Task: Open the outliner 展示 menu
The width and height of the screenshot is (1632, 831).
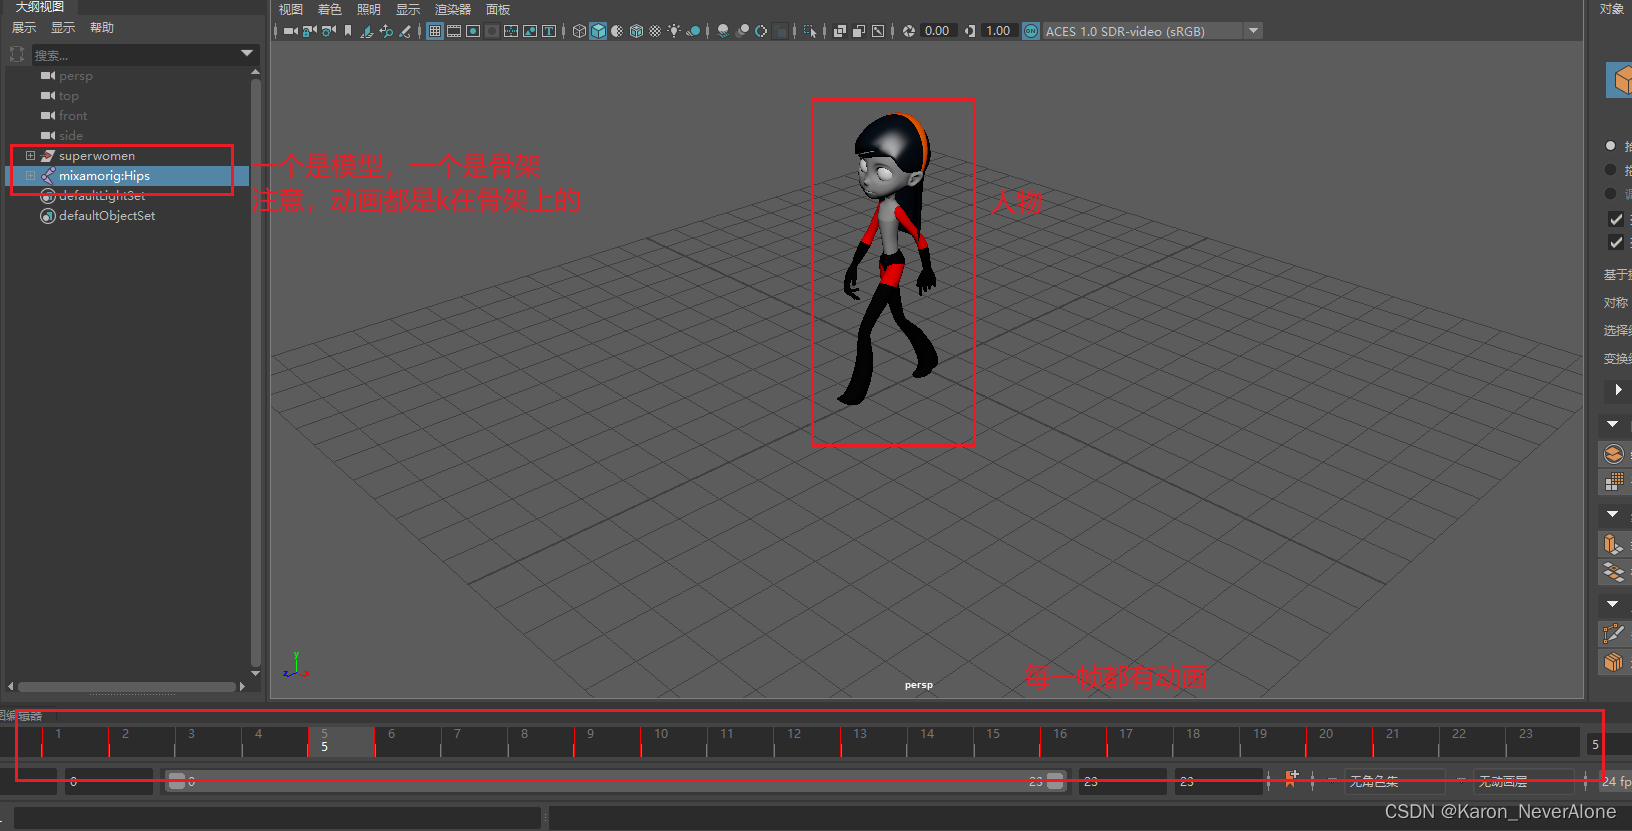Action: (x=24, y=28)
